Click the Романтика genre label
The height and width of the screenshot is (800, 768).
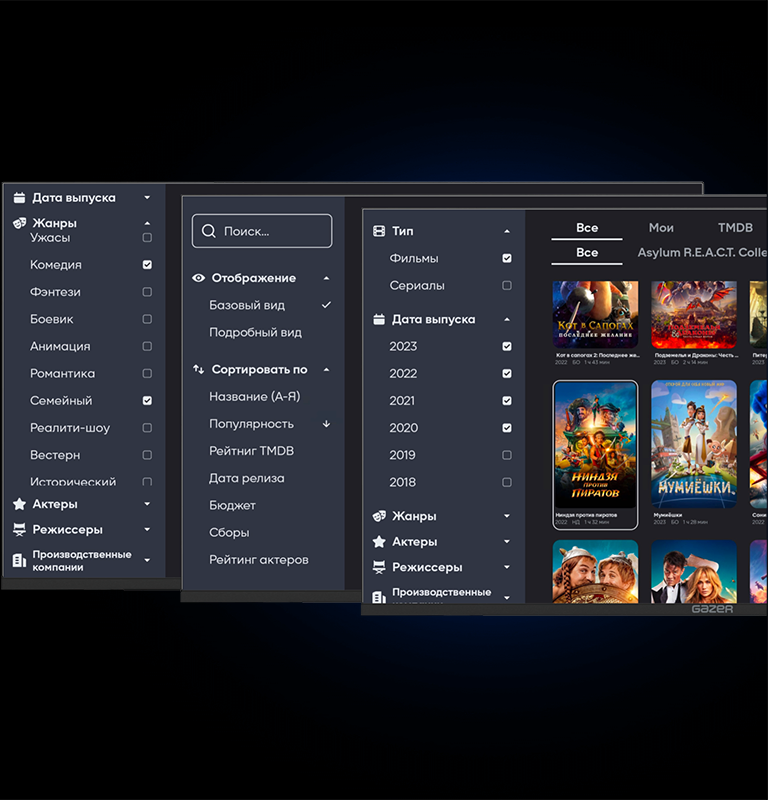[x=62, y=373]
